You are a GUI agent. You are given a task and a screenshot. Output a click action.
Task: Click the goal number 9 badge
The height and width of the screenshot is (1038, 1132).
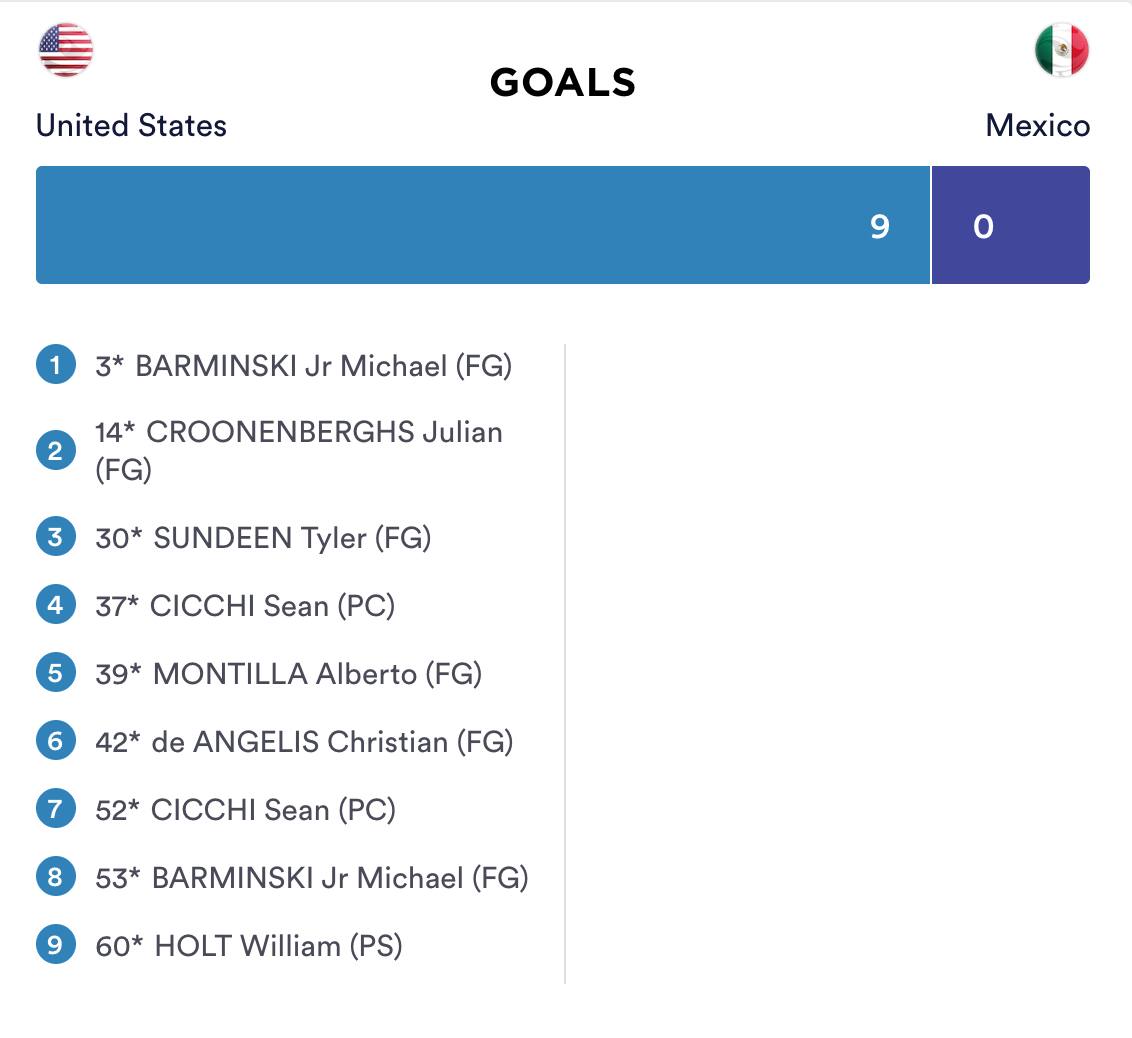coord(56,945)
